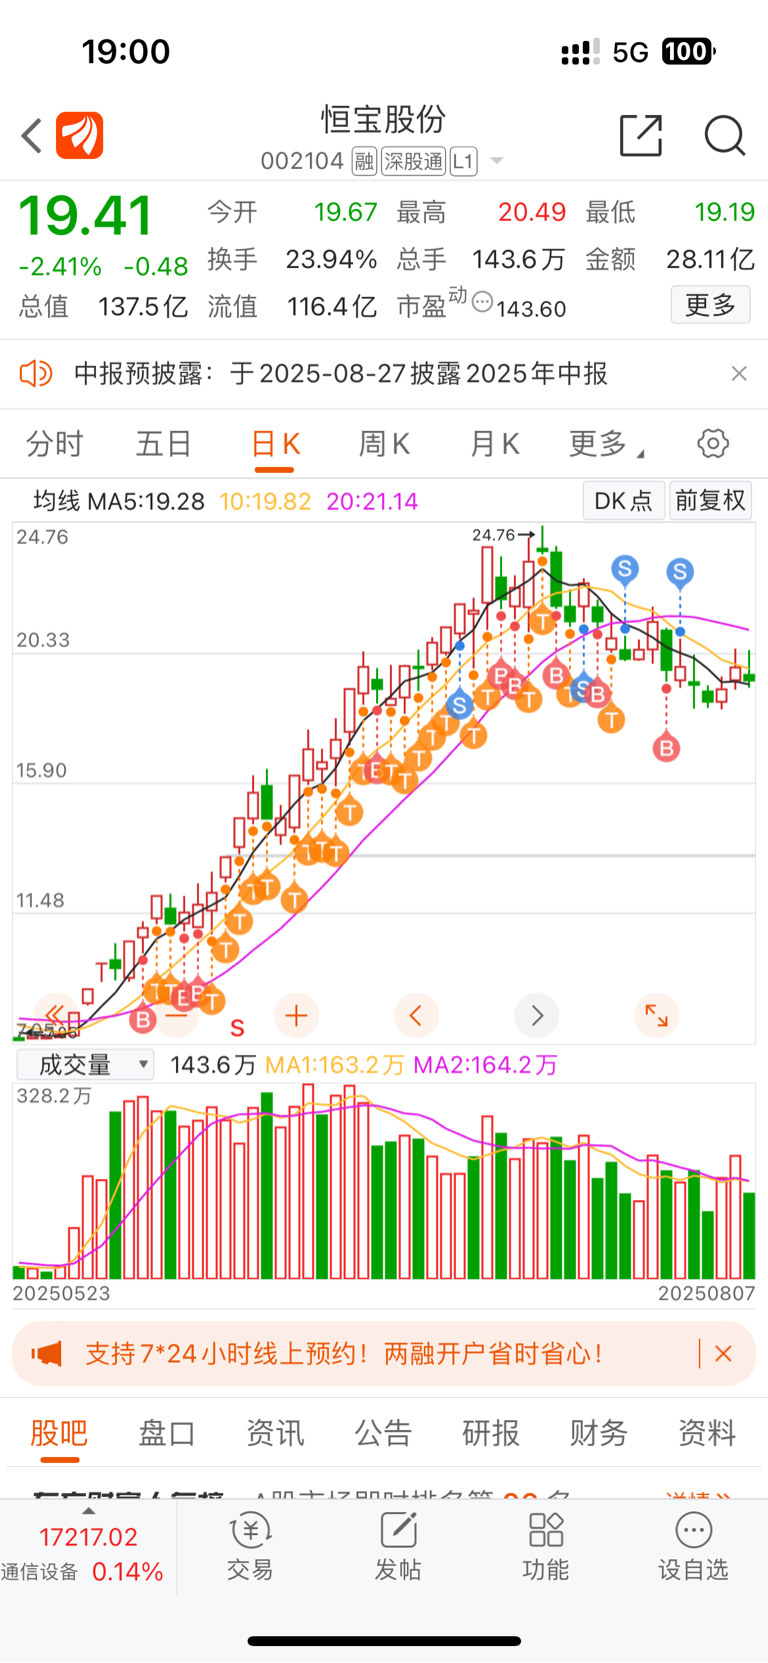Screen dimensions: 768x1663
Task: Move chart left with the arrow button
Action: [x=416, y=1016]
